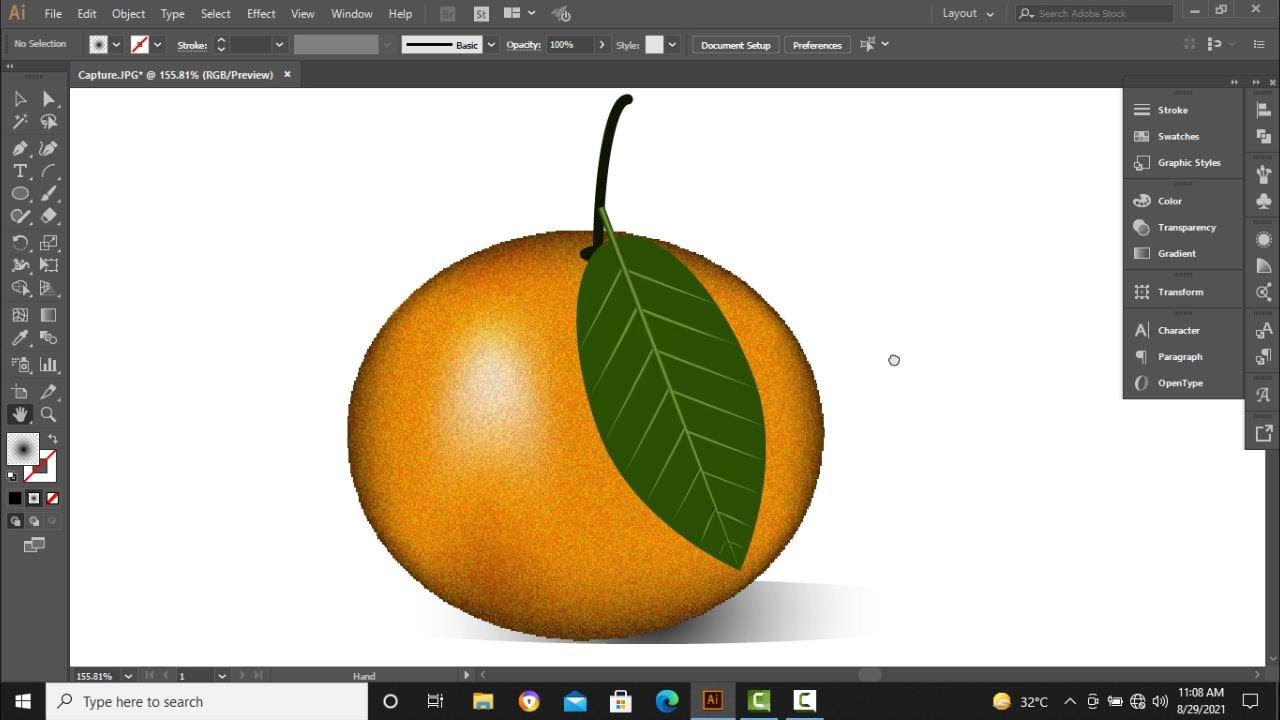This screenshot has width=1280, height=720.
Task: Click the Search Adobe Stock field
Action: (1094, 14)
